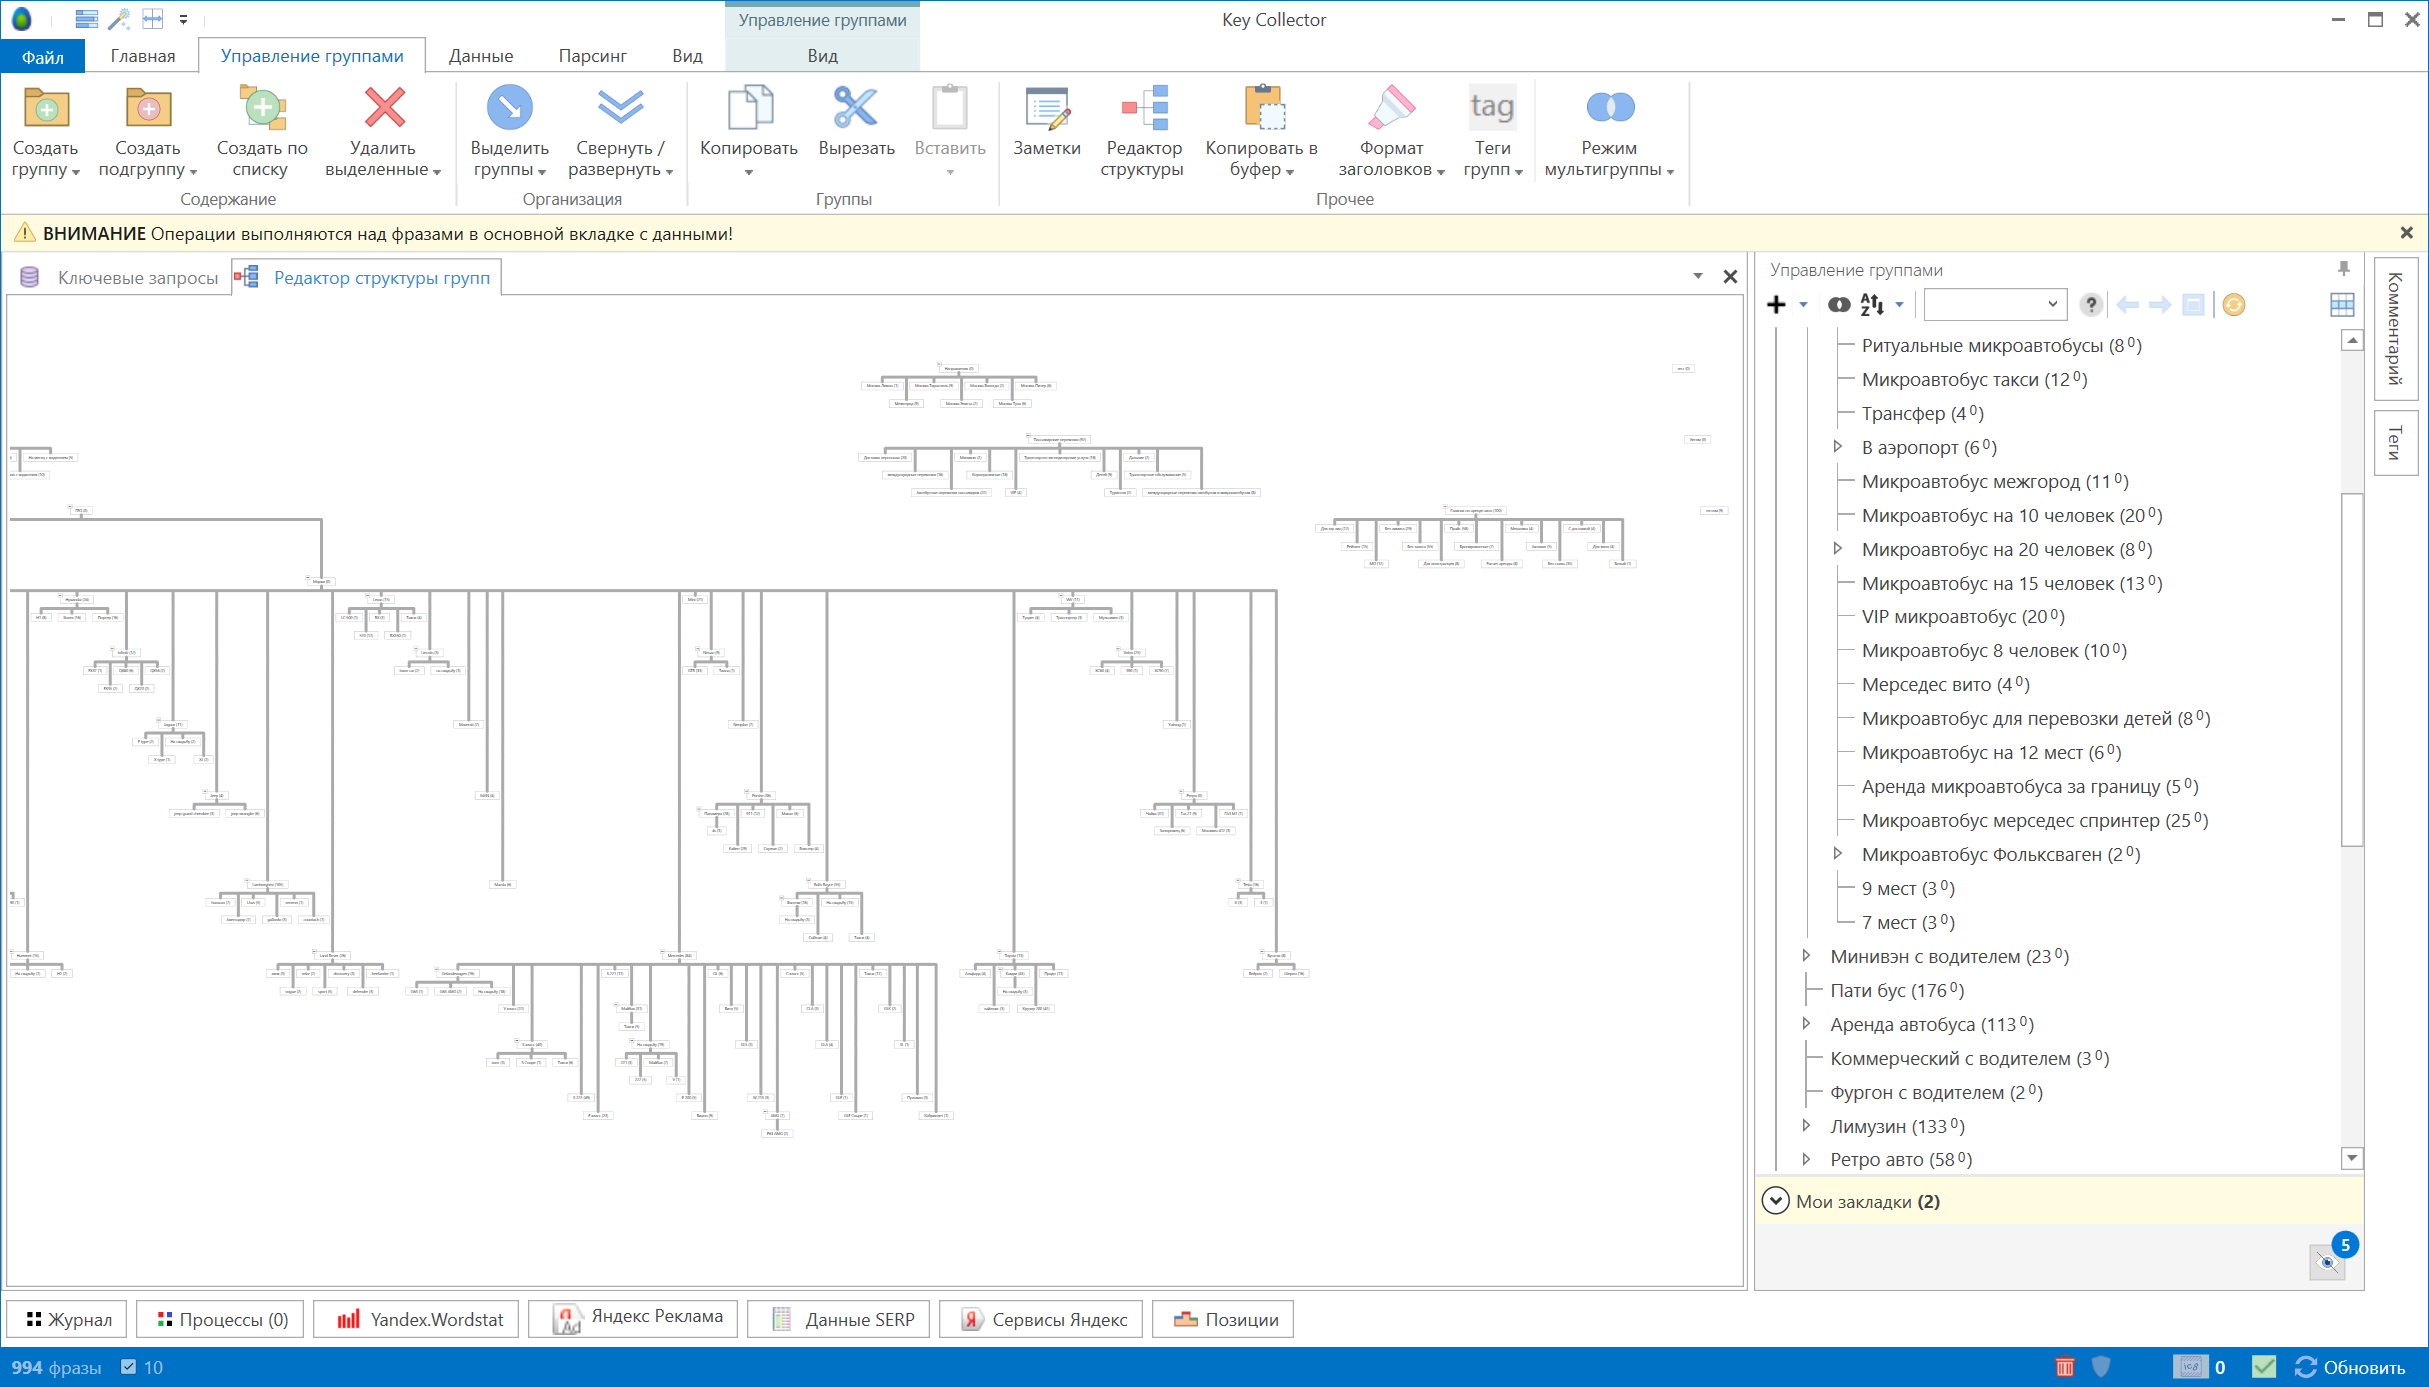
Task: Switch to the Парсинг ribbon tab
Action: 592,56
